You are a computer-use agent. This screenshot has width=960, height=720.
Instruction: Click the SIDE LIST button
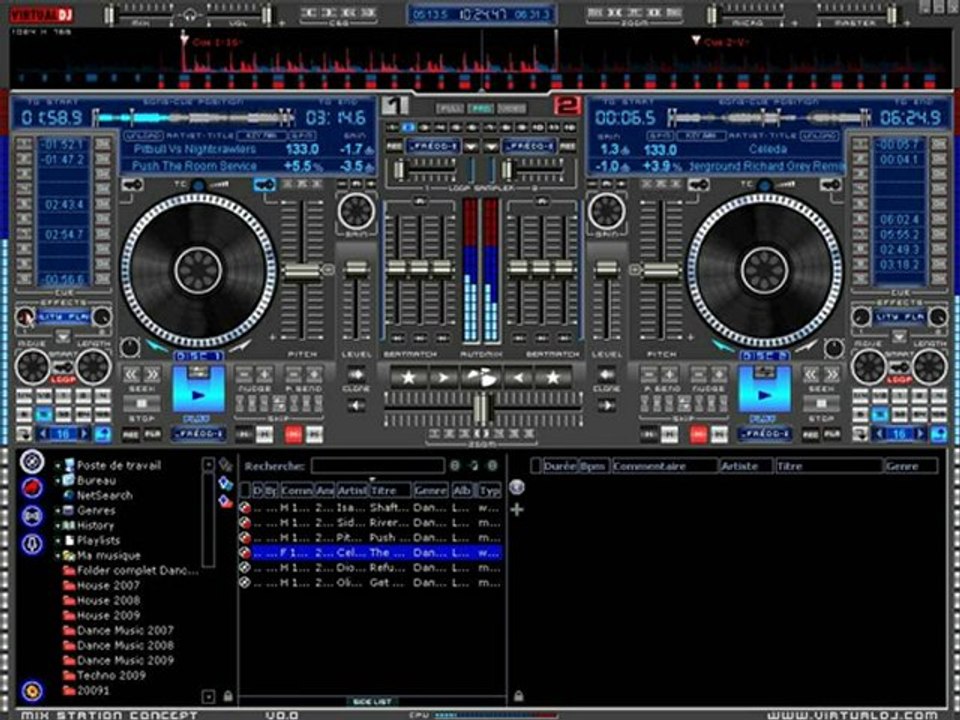(372, 702)
